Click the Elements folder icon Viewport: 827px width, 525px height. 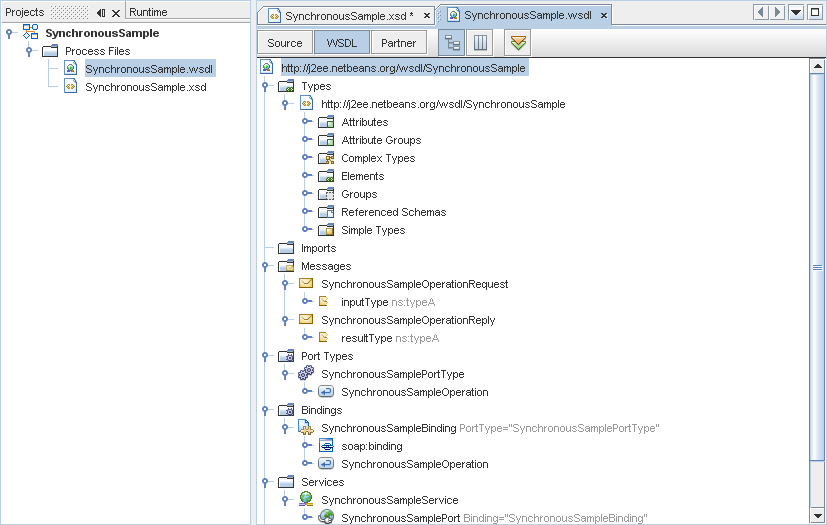coord(326,176)
